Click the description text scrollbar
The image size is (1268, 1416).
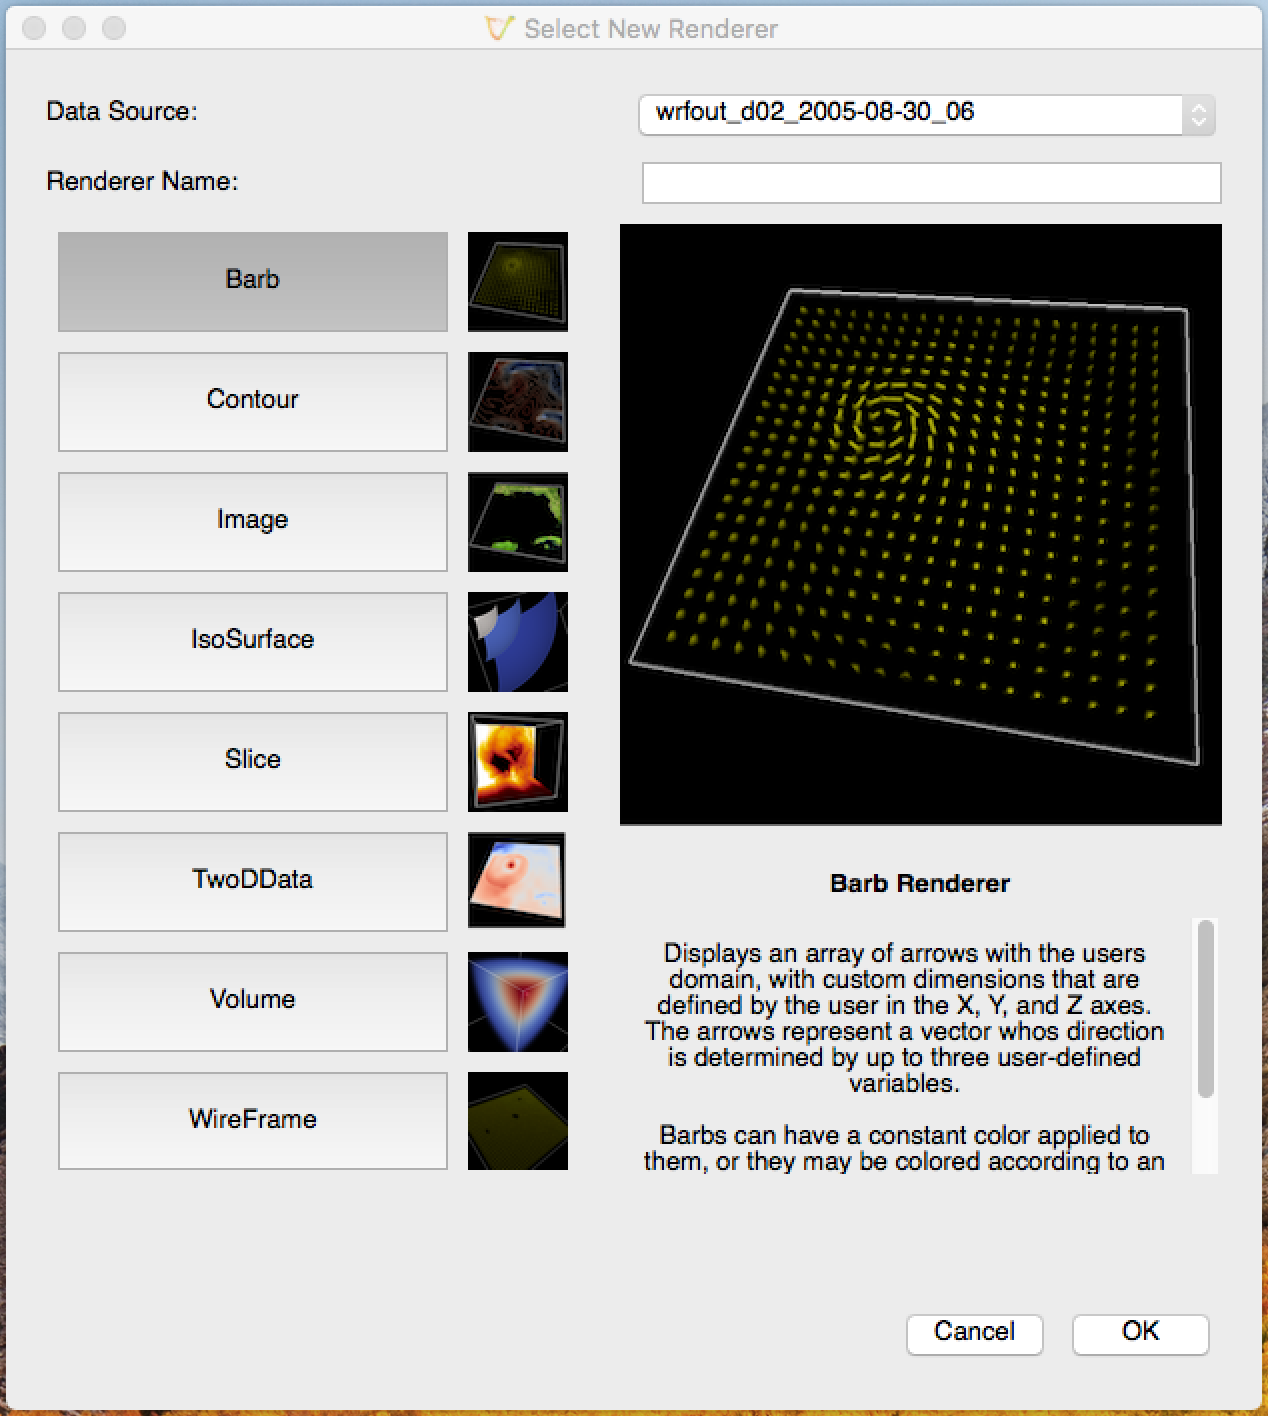click(x=1206, y=1008)
